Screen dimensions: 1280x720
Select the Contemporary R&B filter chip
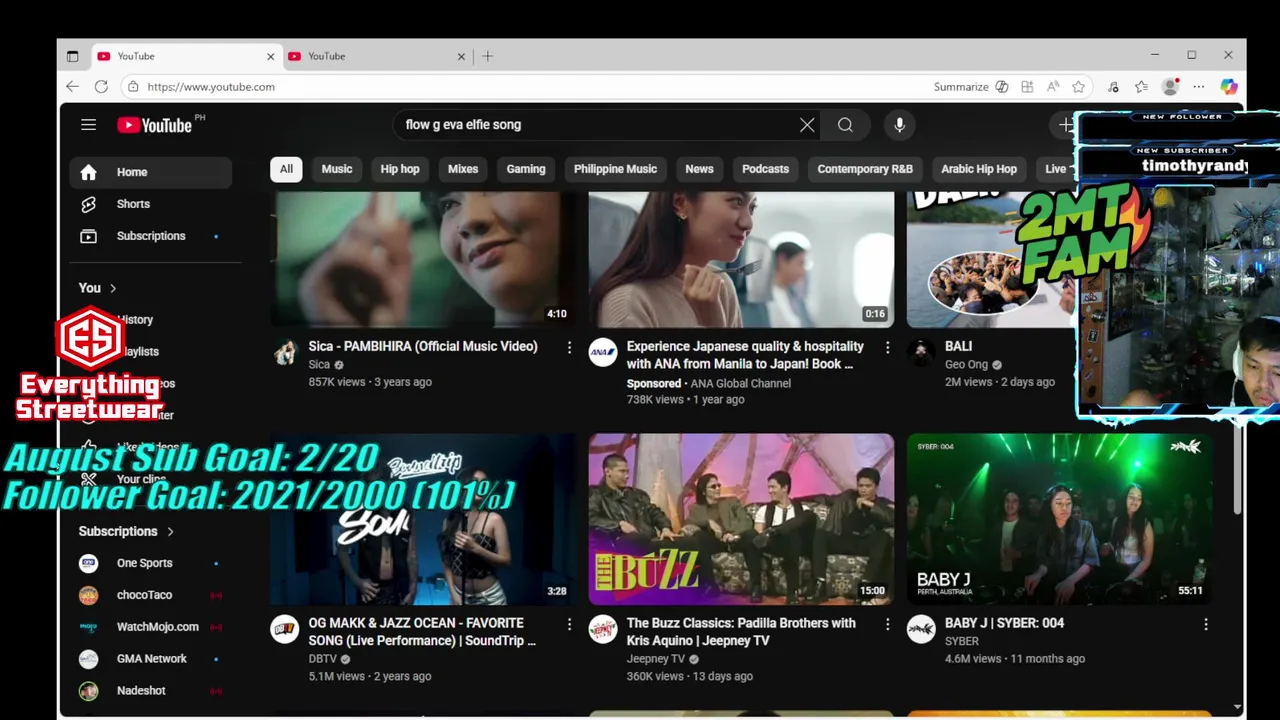coord(865,169)
